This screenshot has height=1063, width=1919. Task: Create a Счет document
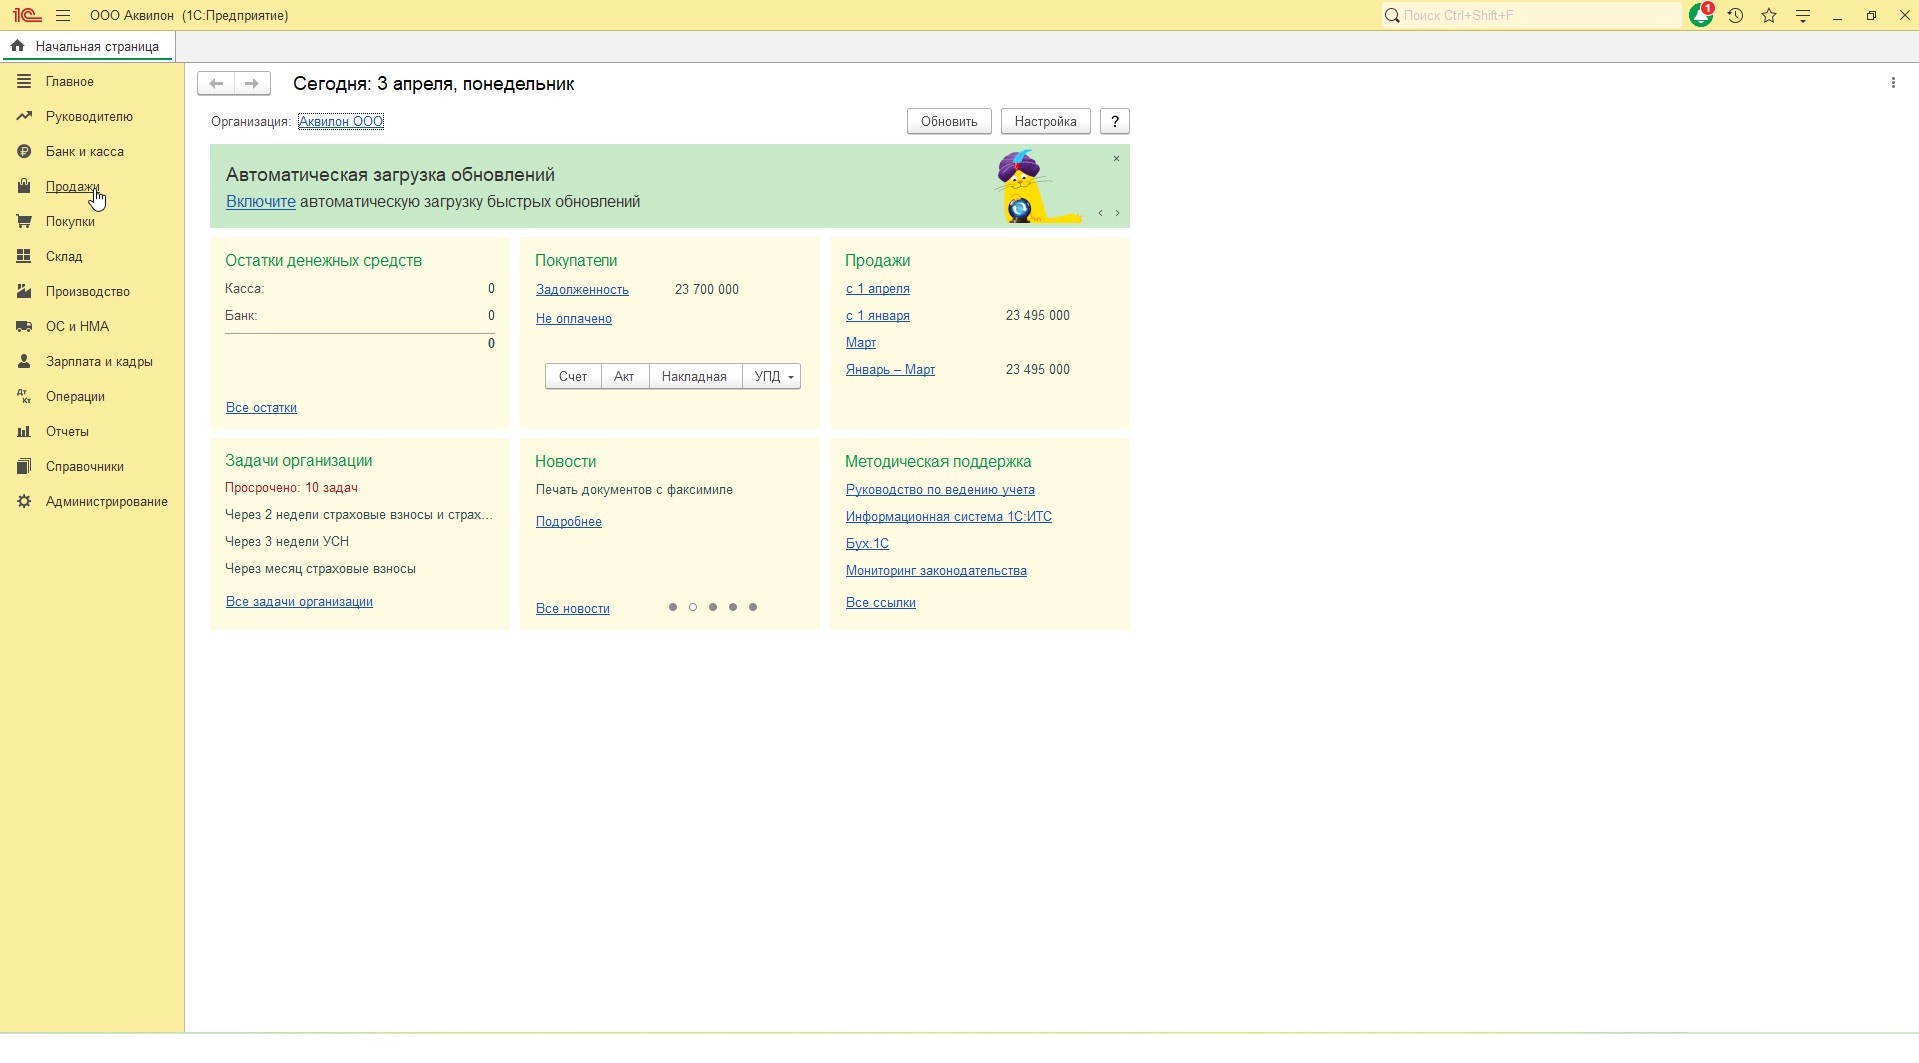573,376
